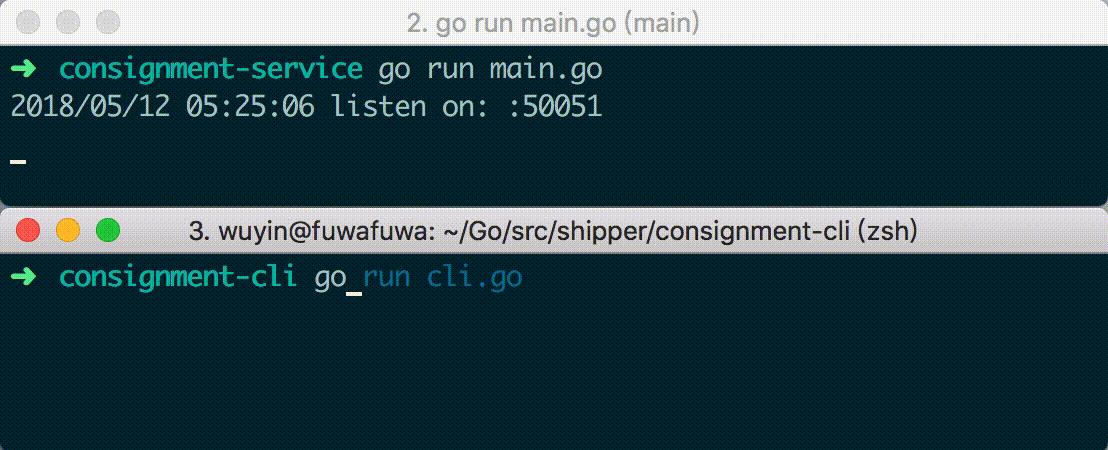
Task: Click the inactive gray minimize button of top window
Action: pyautogui.click(x=68, y=22)
